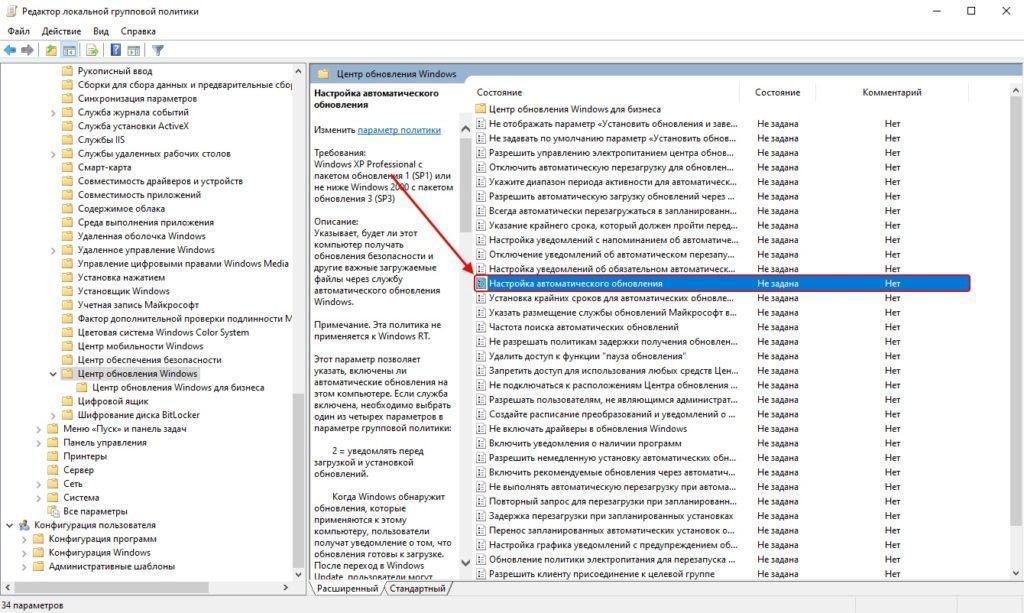Screen dimensions: 1024x613
Task: Click the folder icon next to 'Сервер'
Action: coord(52,470)
